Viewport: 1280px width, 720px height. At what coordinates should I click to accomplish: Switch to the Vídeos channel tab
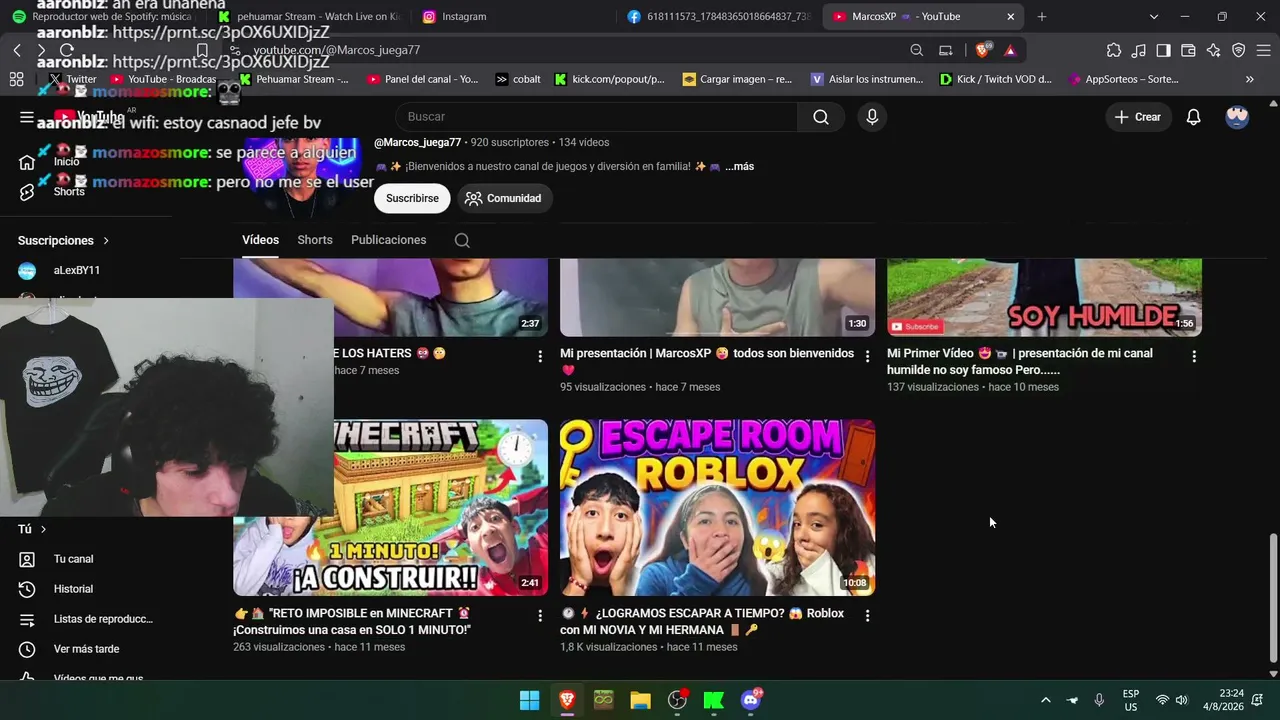click(260, 240)
